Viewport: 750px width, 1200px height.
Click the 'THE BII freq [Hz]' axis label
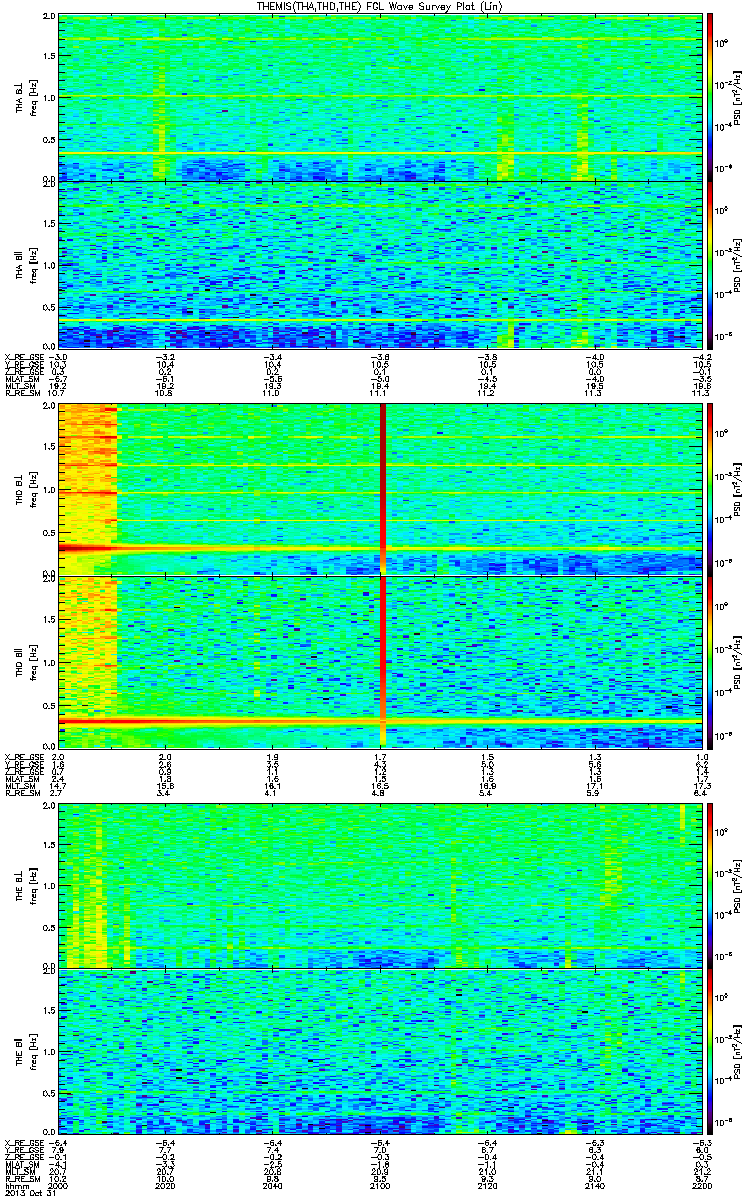[x=25, y=1051]
